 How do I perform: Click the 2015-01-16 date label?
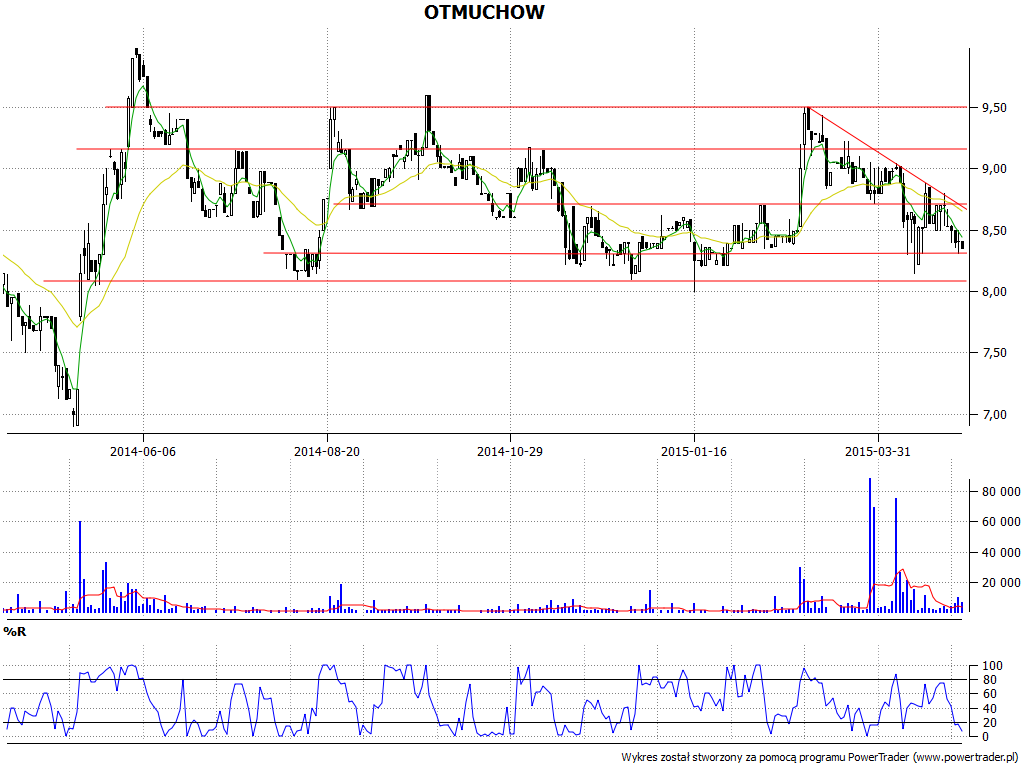694,451
